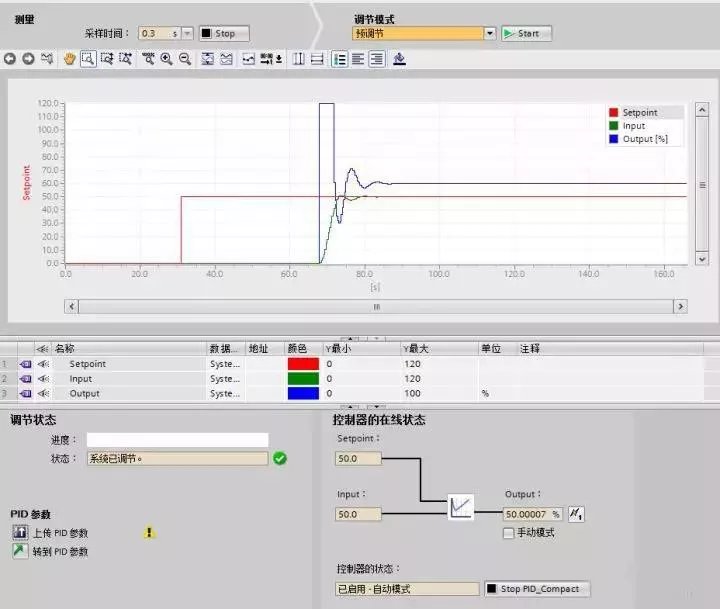Image resolution: width=720 pixels, height=609 pixels.
Task: Click the Input row tag icon
Action: (x=26, y=378)
